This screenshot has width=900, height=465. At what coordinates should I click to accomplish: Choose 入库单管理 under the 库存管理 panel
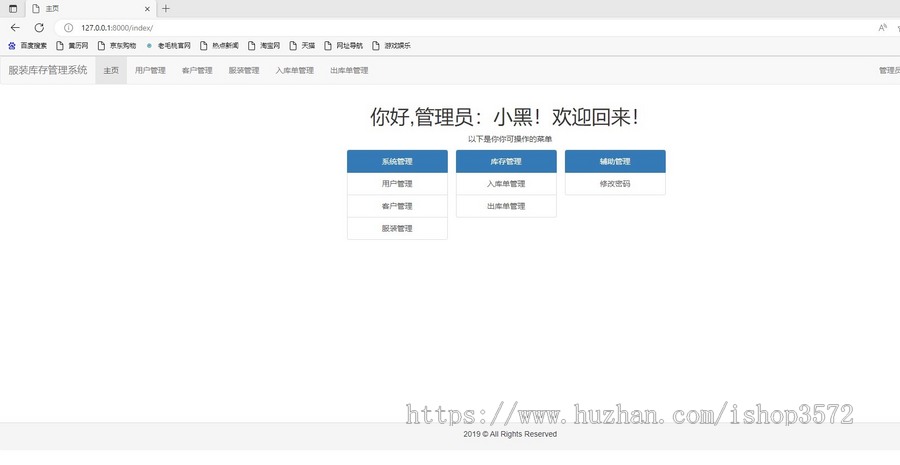coord(506,184)
